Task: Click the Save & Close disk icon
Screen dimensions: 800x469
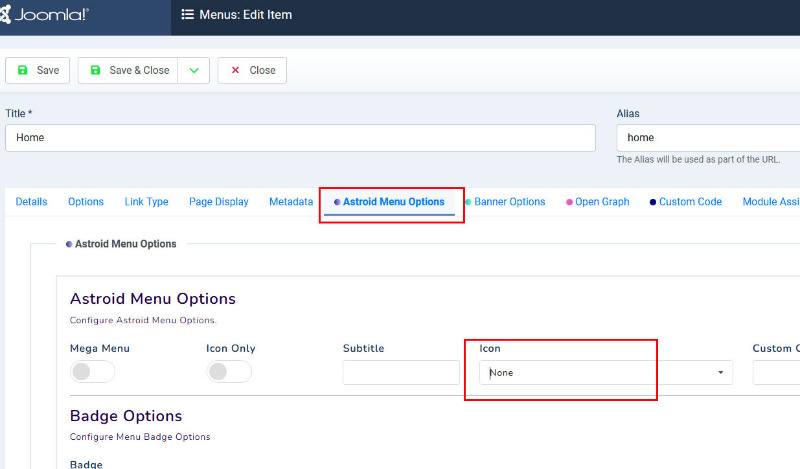Action: [95, 70]
